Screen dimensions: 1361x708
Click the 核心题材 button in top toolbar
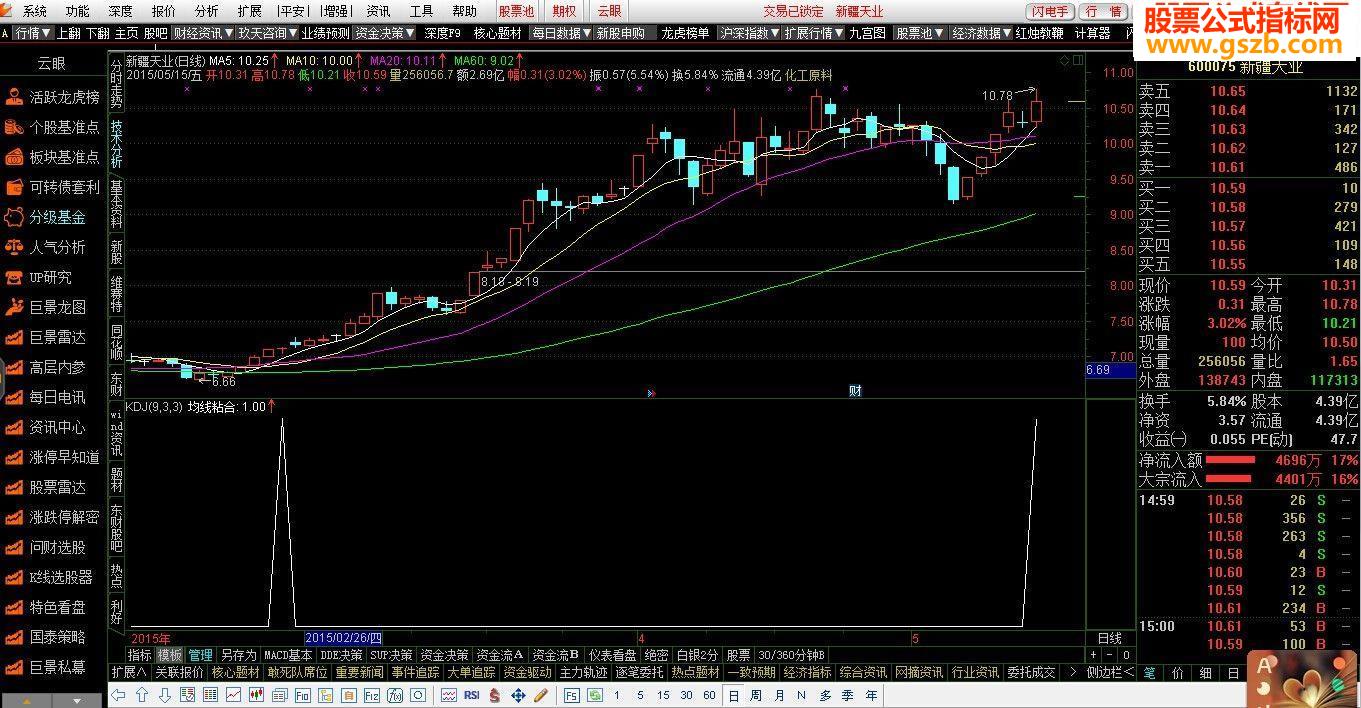(x=497, y=33)
